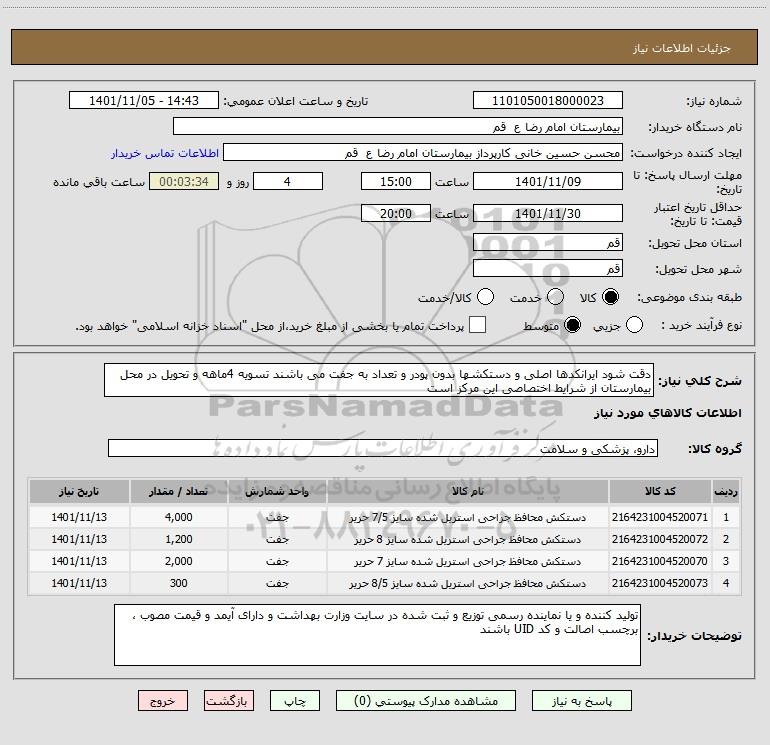Viewport: 770px width, 745px height.
Task: Click the شماره نیاز field 1101050018000023
Action: point(548,101)
